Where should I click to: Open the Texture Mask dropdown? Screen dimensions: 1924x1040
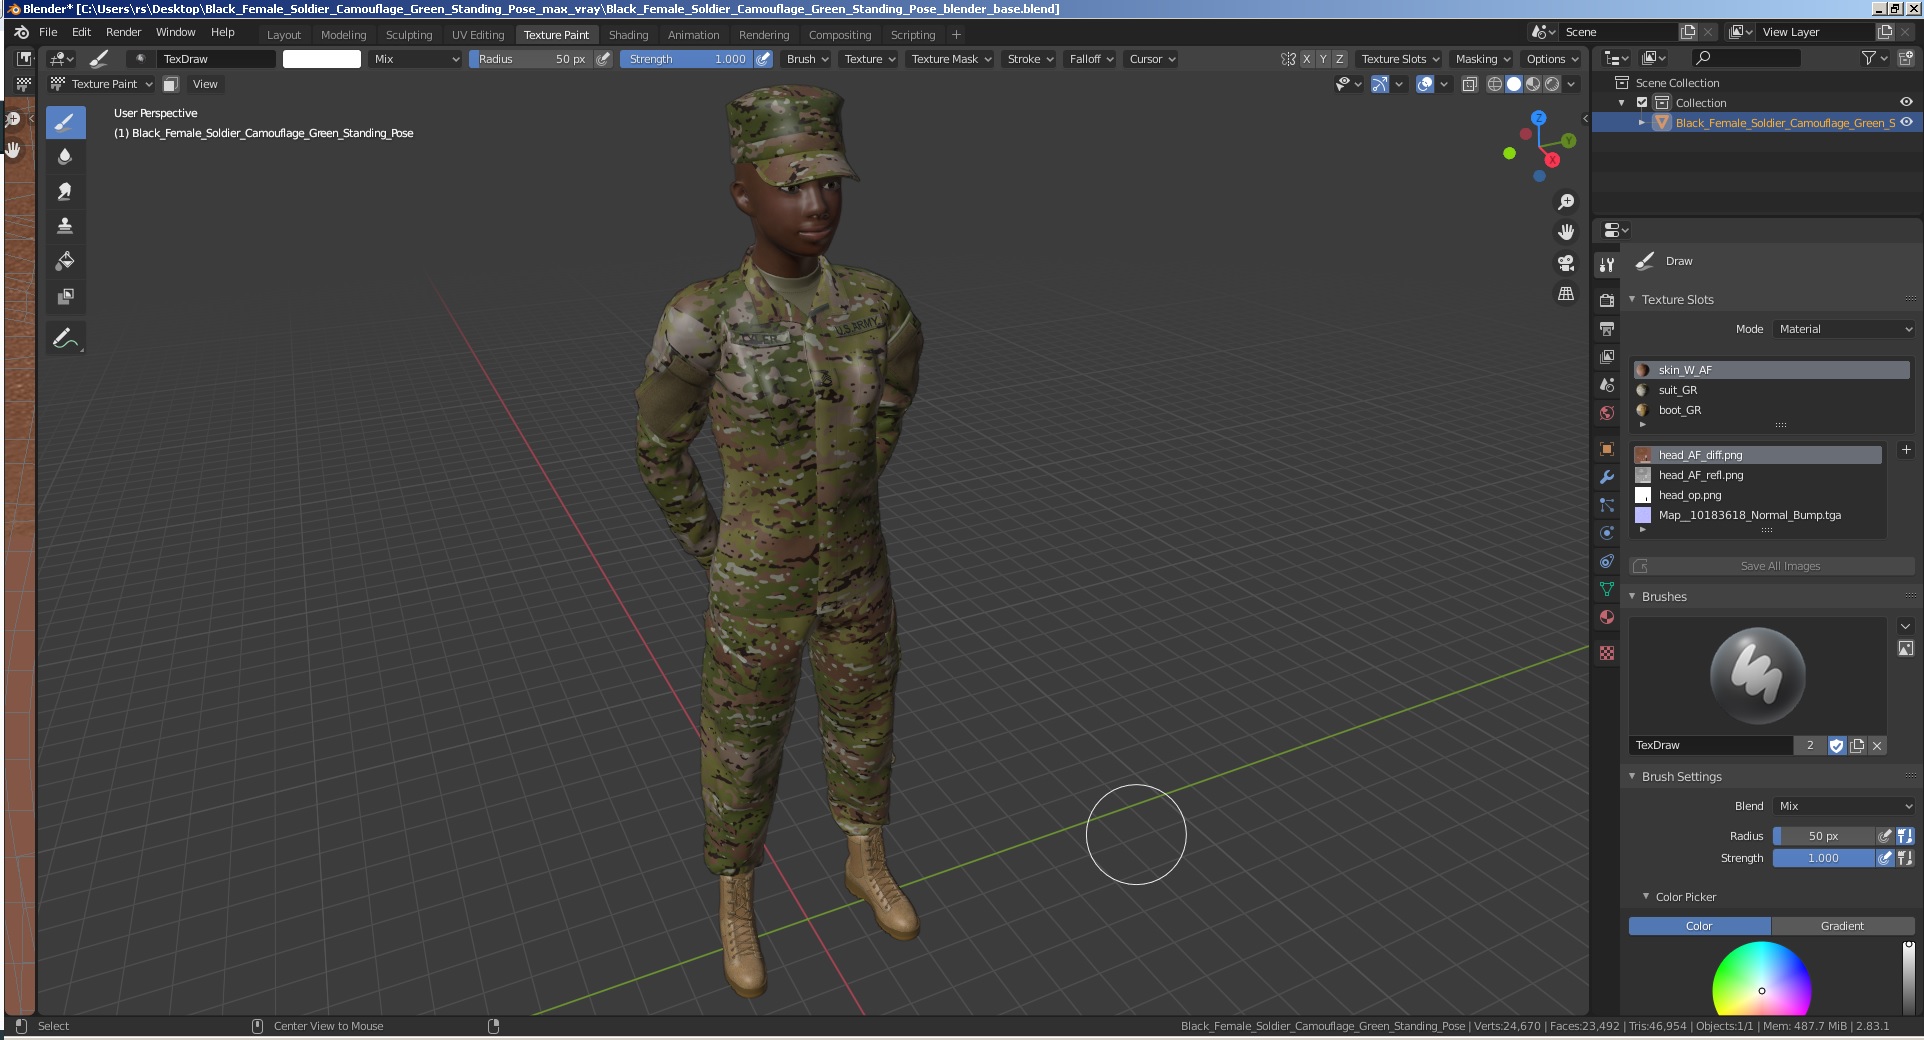click(951, 59)
